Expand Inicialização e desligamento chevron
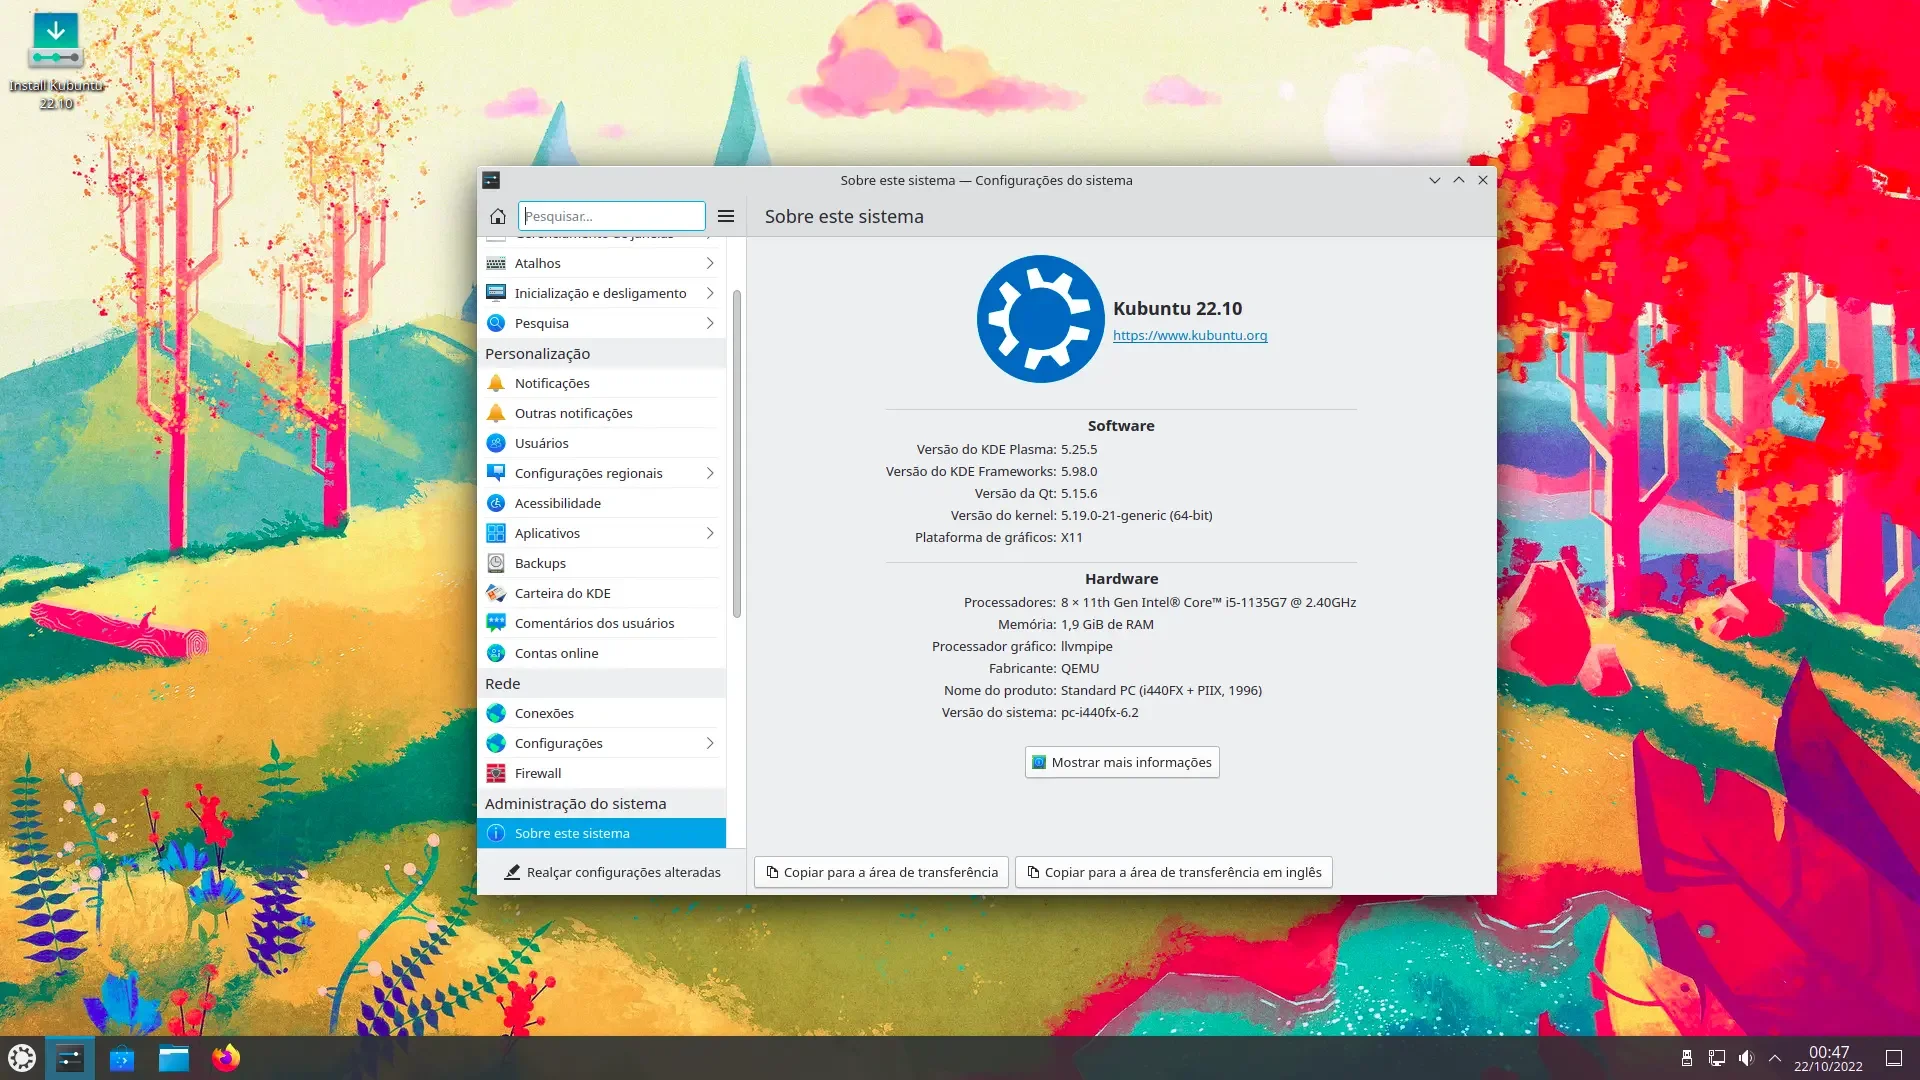This screenshot has width=1920, height=1080. click(710, 293)
